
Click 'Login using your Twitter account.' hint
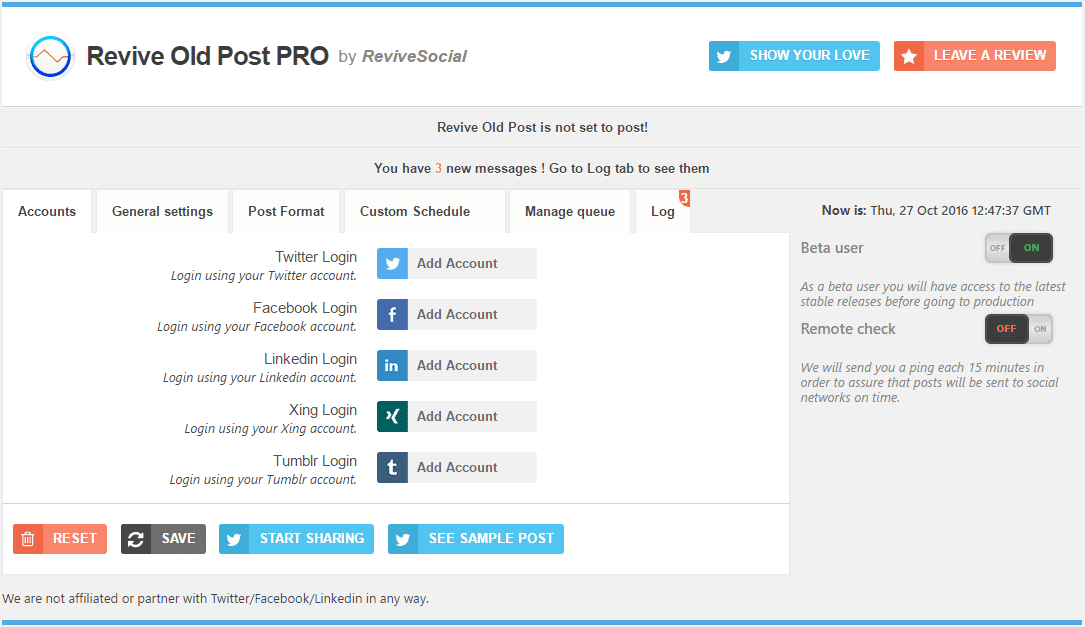coord(264,276)
